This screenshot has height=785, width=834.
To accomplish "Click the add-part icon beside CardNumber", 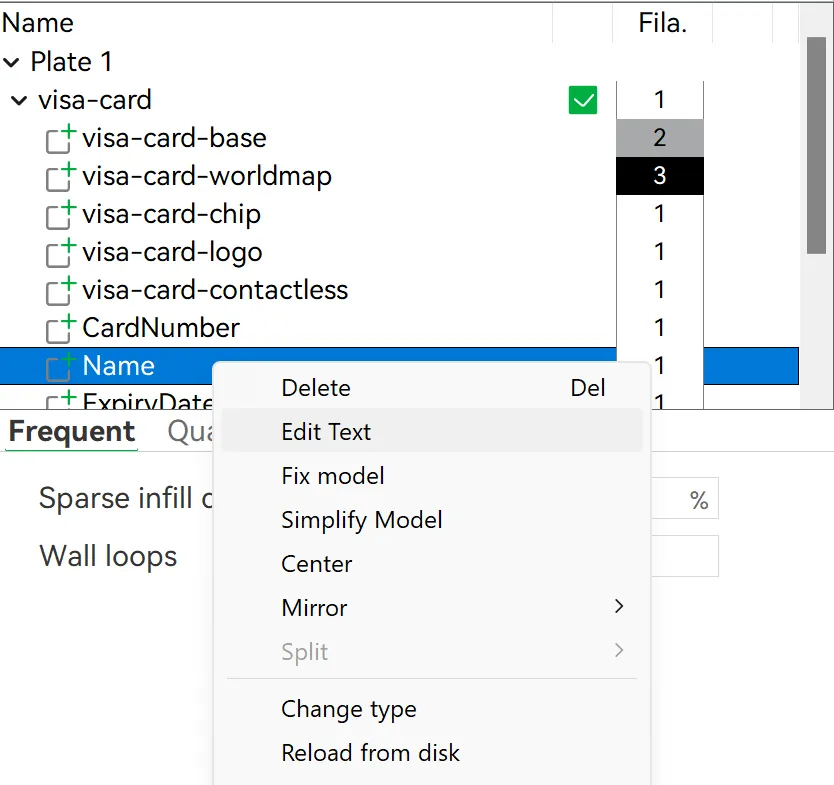I will tap(59, 328).
